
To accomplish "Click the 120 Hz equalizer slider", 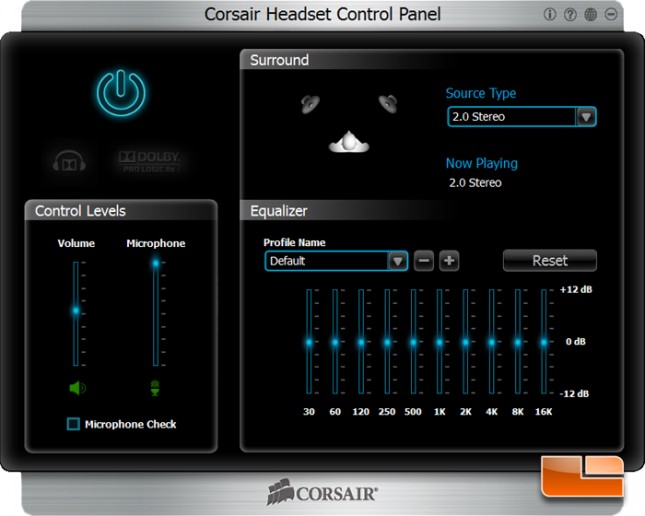I will click(361, 342).
